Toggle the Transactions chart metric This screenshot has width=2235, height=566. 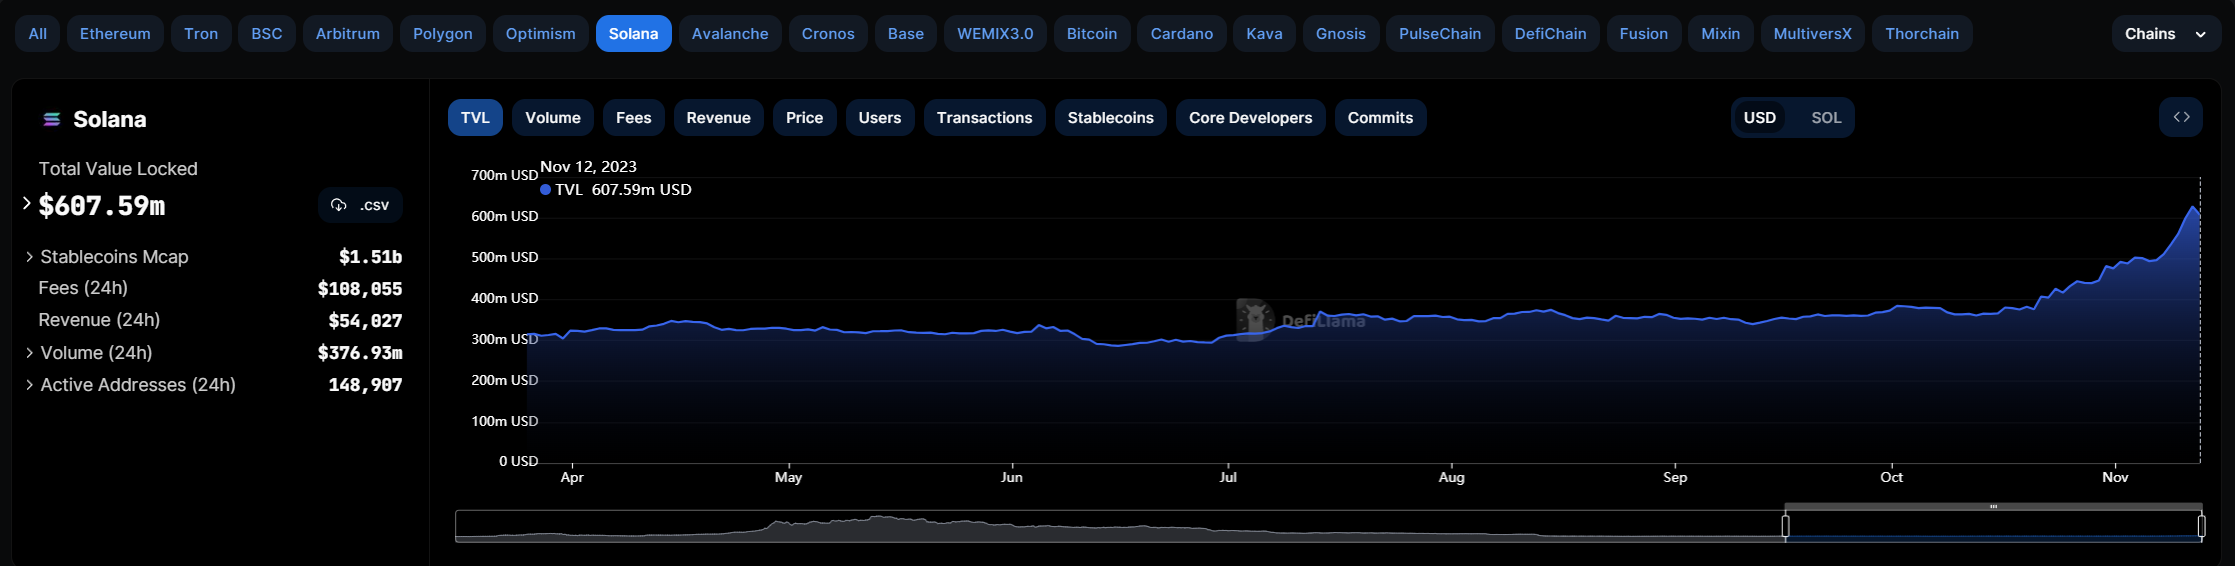point(984,117)
